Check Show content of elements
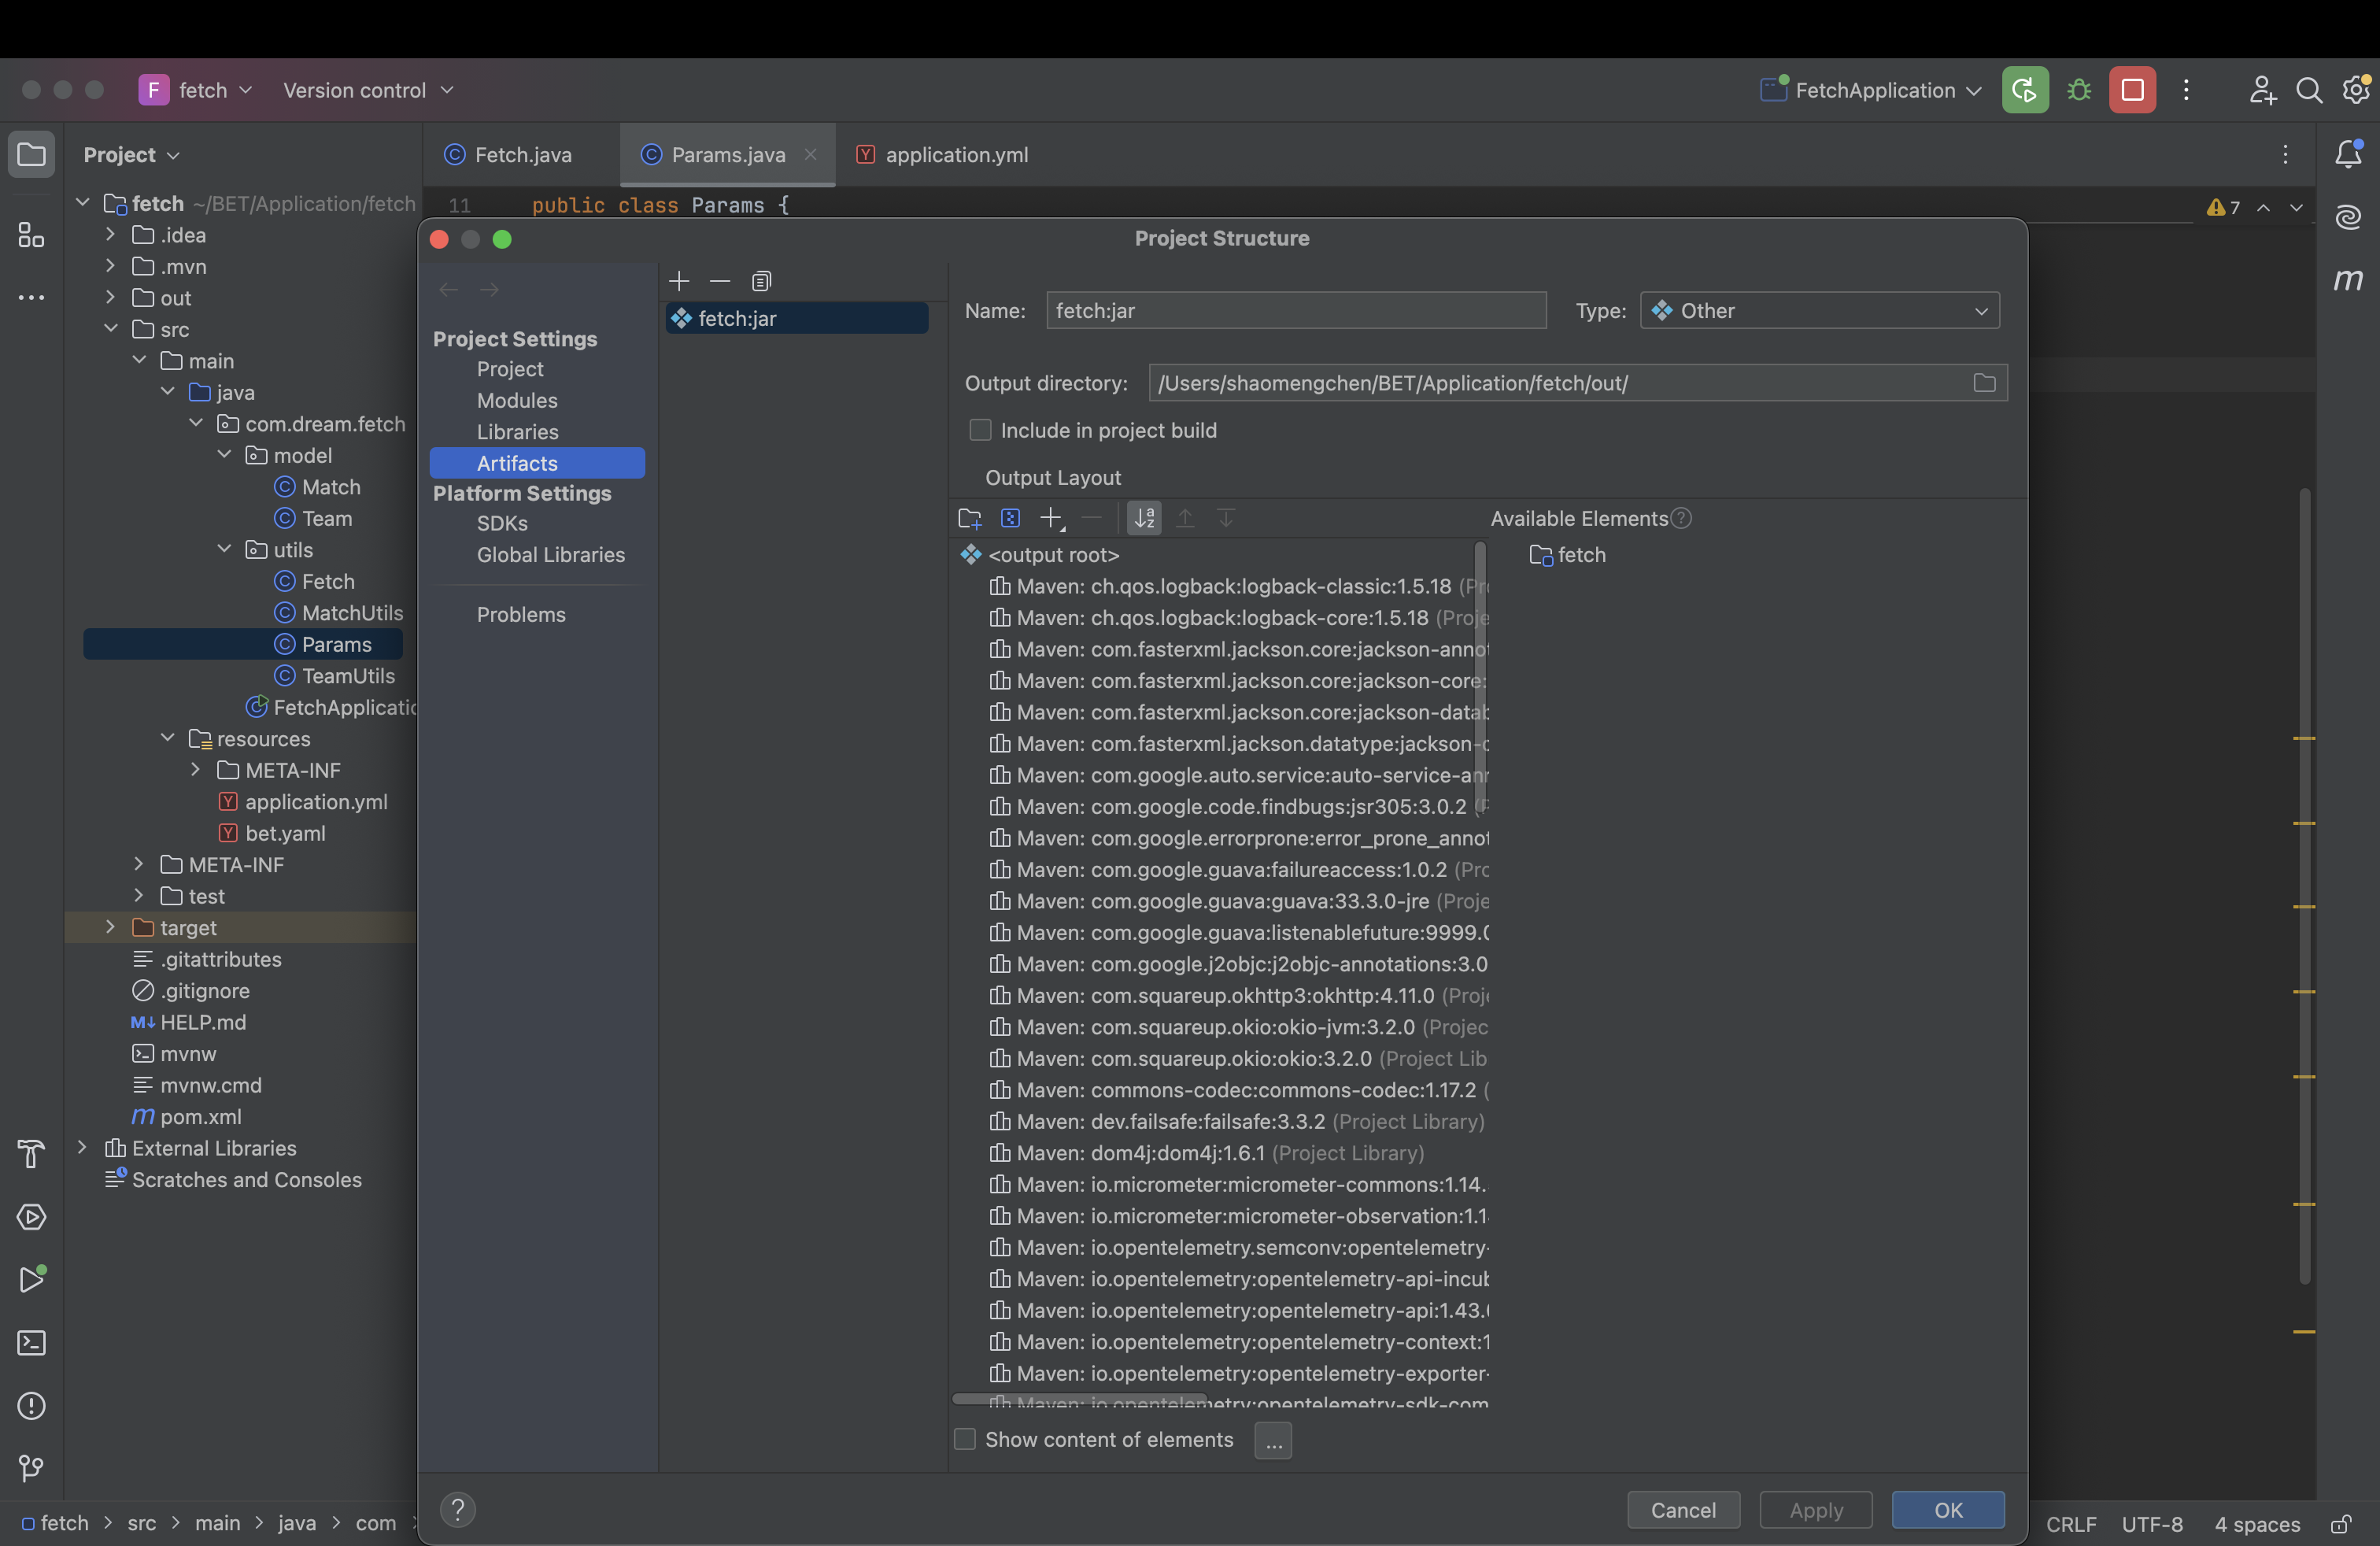This screenshot has width=2380, height=1546. tap(965, 1439)
